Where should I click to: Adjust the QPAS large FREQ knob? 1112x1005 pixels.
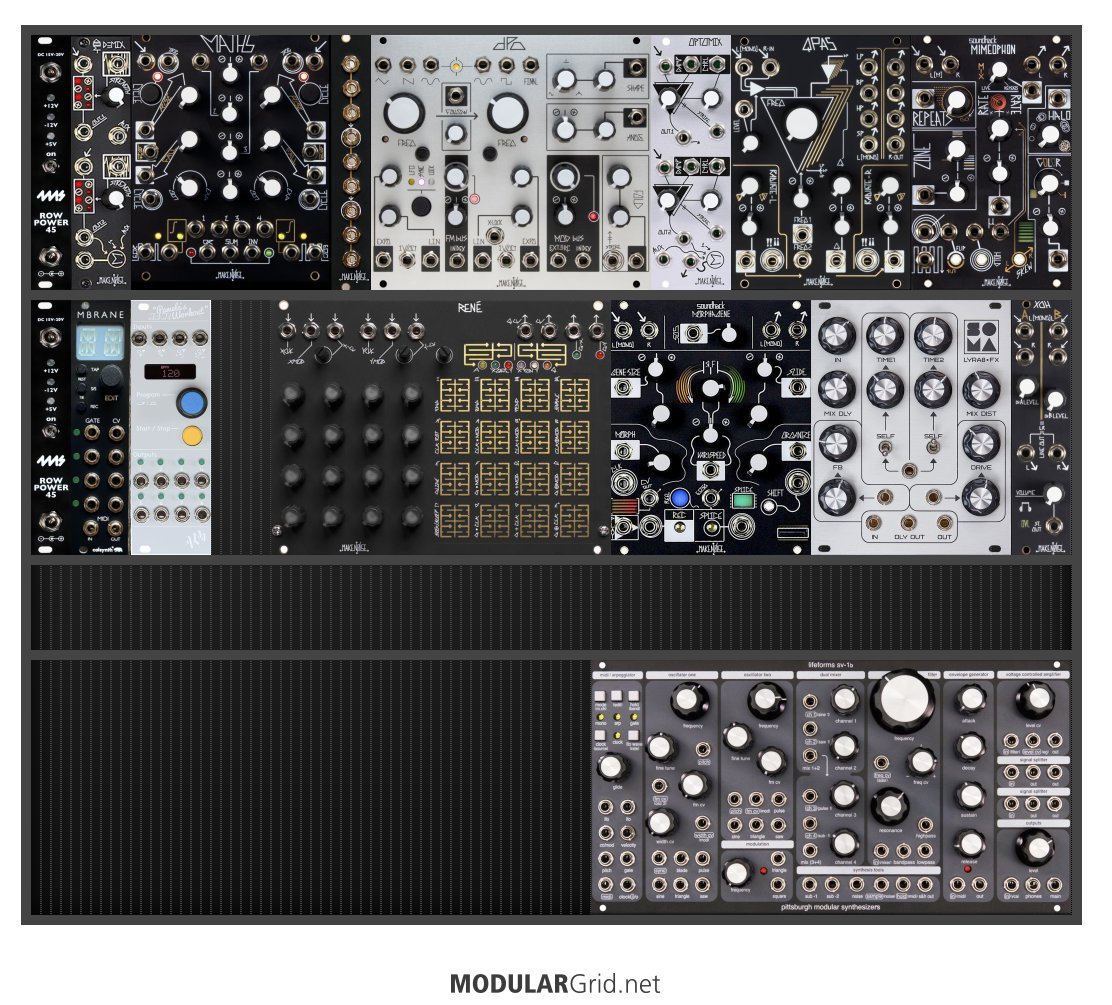coord(801,123)
